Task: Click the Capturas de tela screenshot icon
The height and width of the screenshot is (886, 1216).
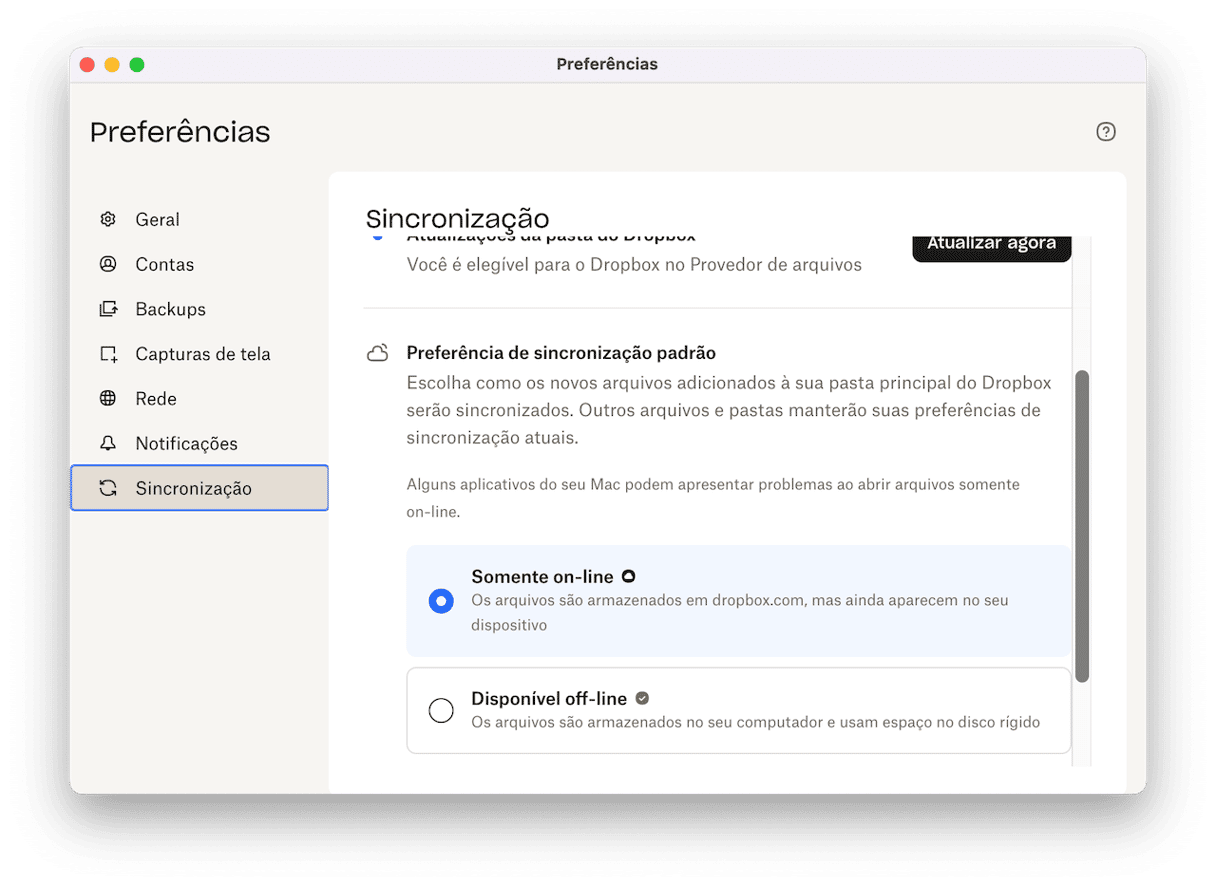Action: pyautogui.click(x=108, y=354)
